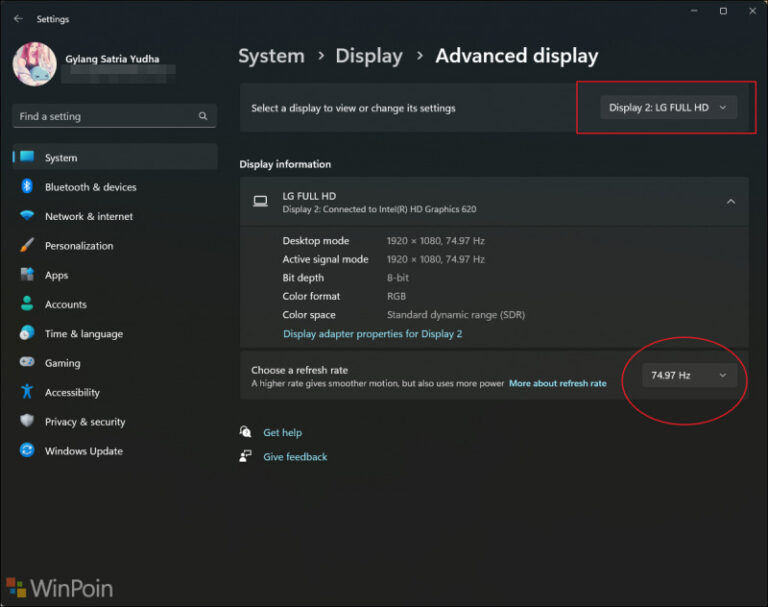768x607 pixels.
Task: Open the 74.97 Hz refresh rate dropdown
Action: [x=689, y=375]
